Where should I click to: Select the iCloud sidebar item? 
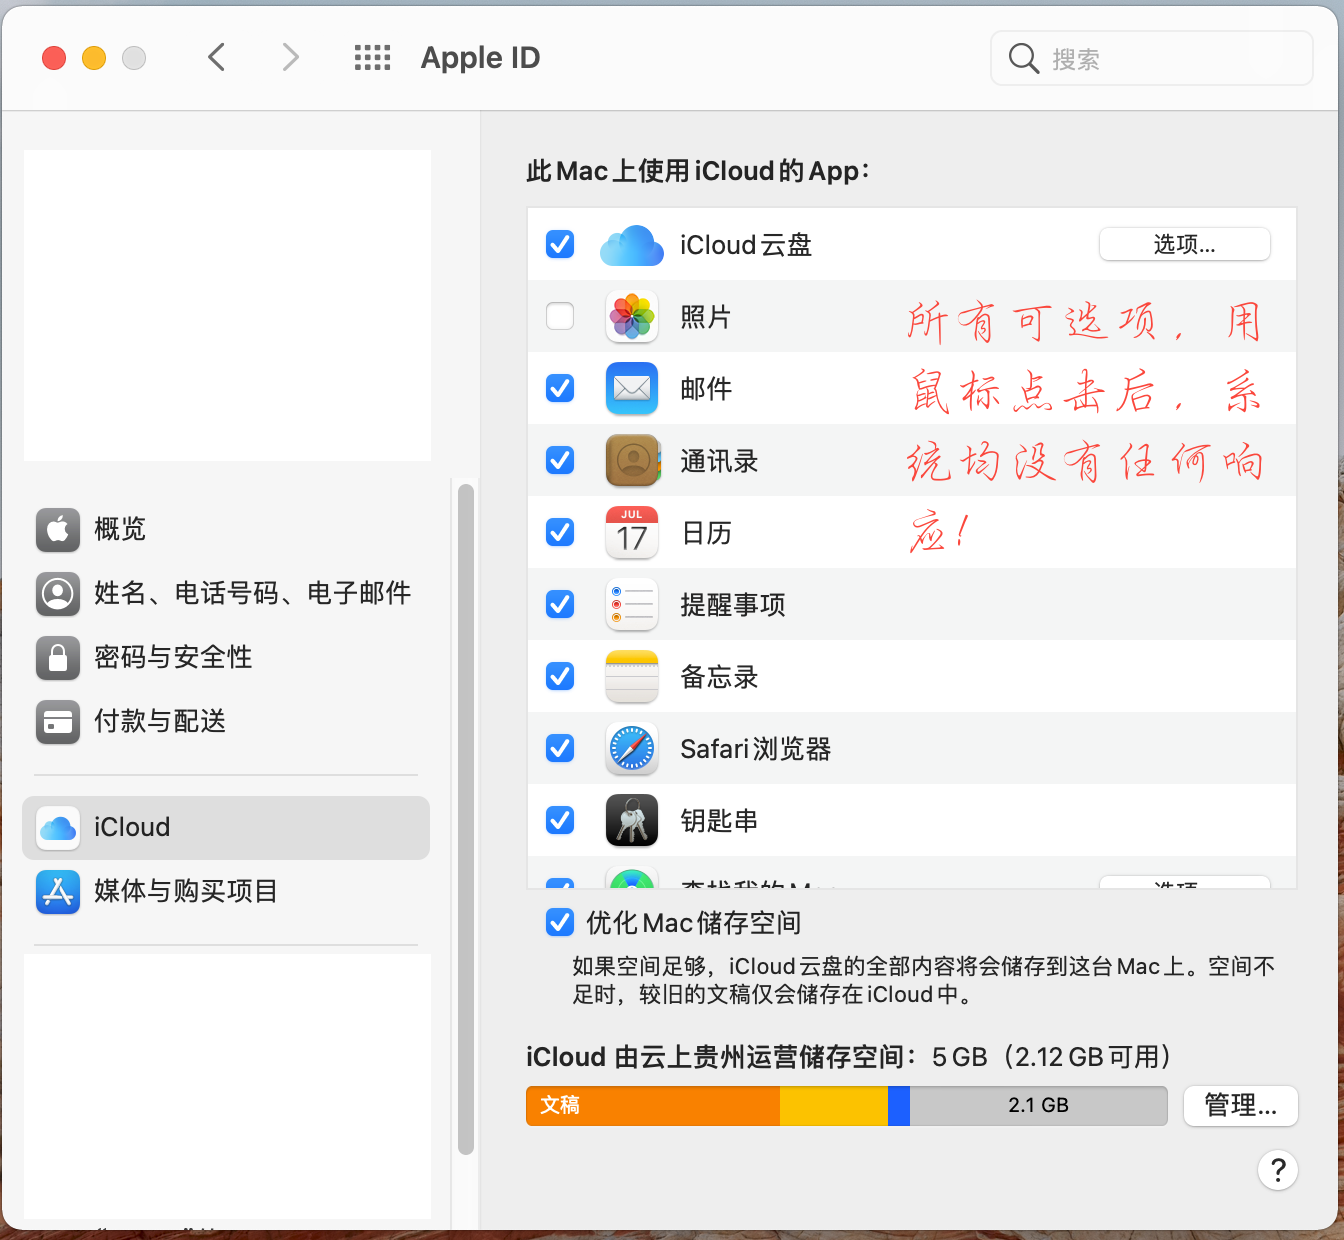point(226,828)
